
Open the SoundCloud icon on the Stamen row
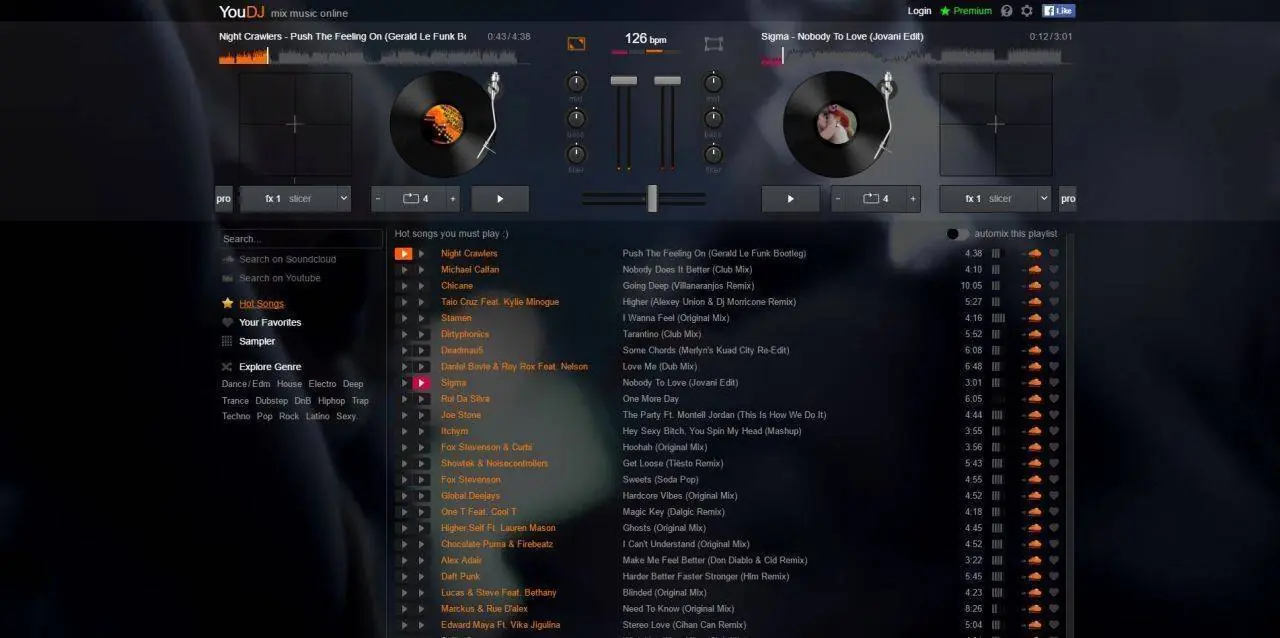[x=1034, y=318]
